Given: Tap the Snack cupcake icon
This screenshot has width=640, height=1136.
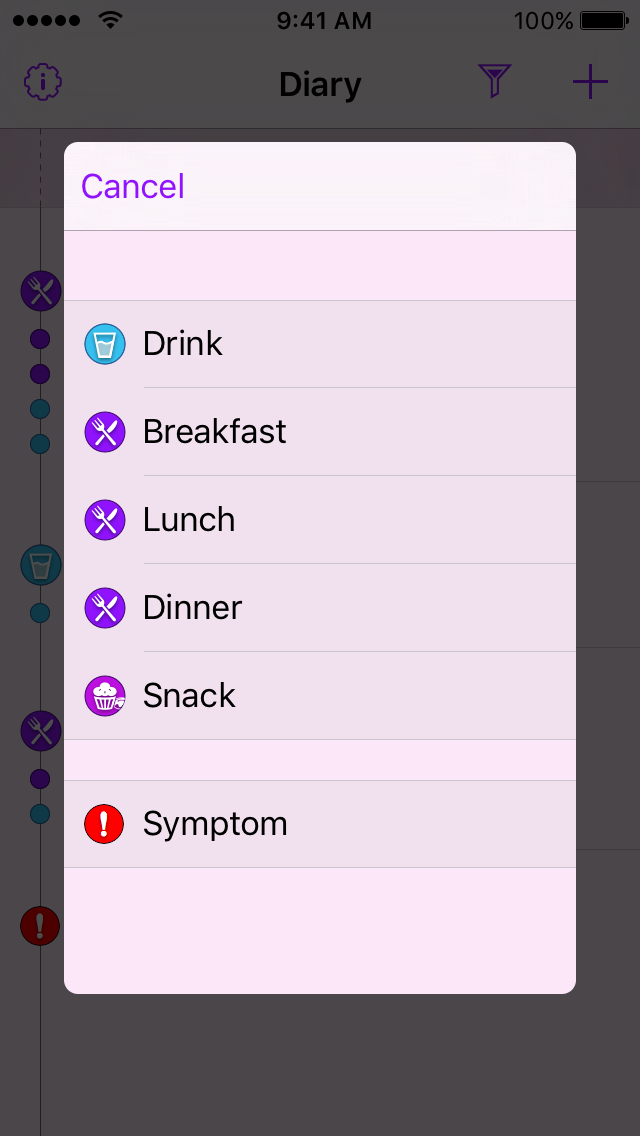Looking at the screenshot, I should click(105, 696).
